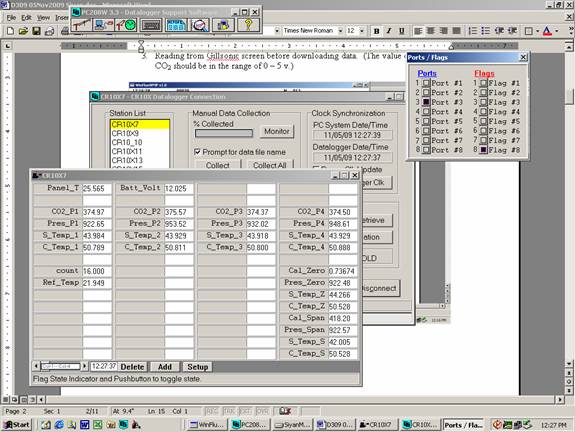The image size is (575, 432).
Task: Toggle Flag #4 checkbox
Action: [484, 112]
